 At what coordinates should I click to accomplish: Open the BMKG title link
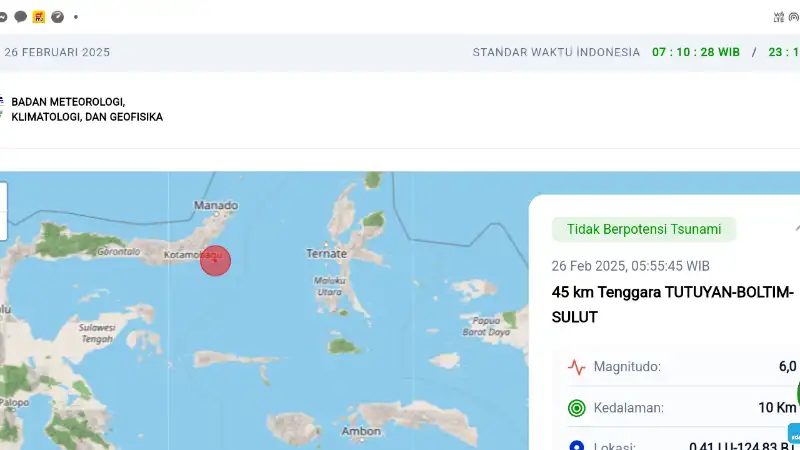[87, 110]
